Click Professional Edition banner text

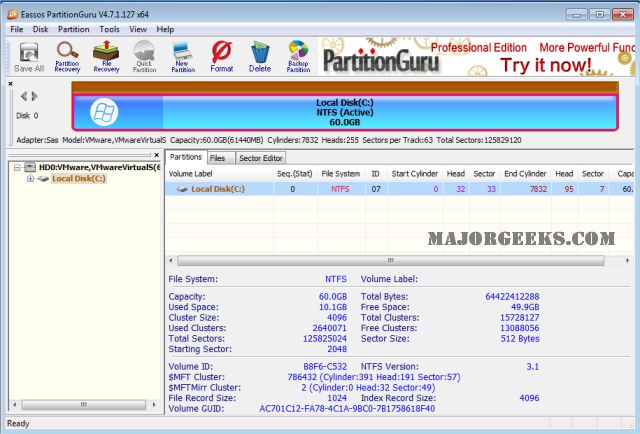479,48
